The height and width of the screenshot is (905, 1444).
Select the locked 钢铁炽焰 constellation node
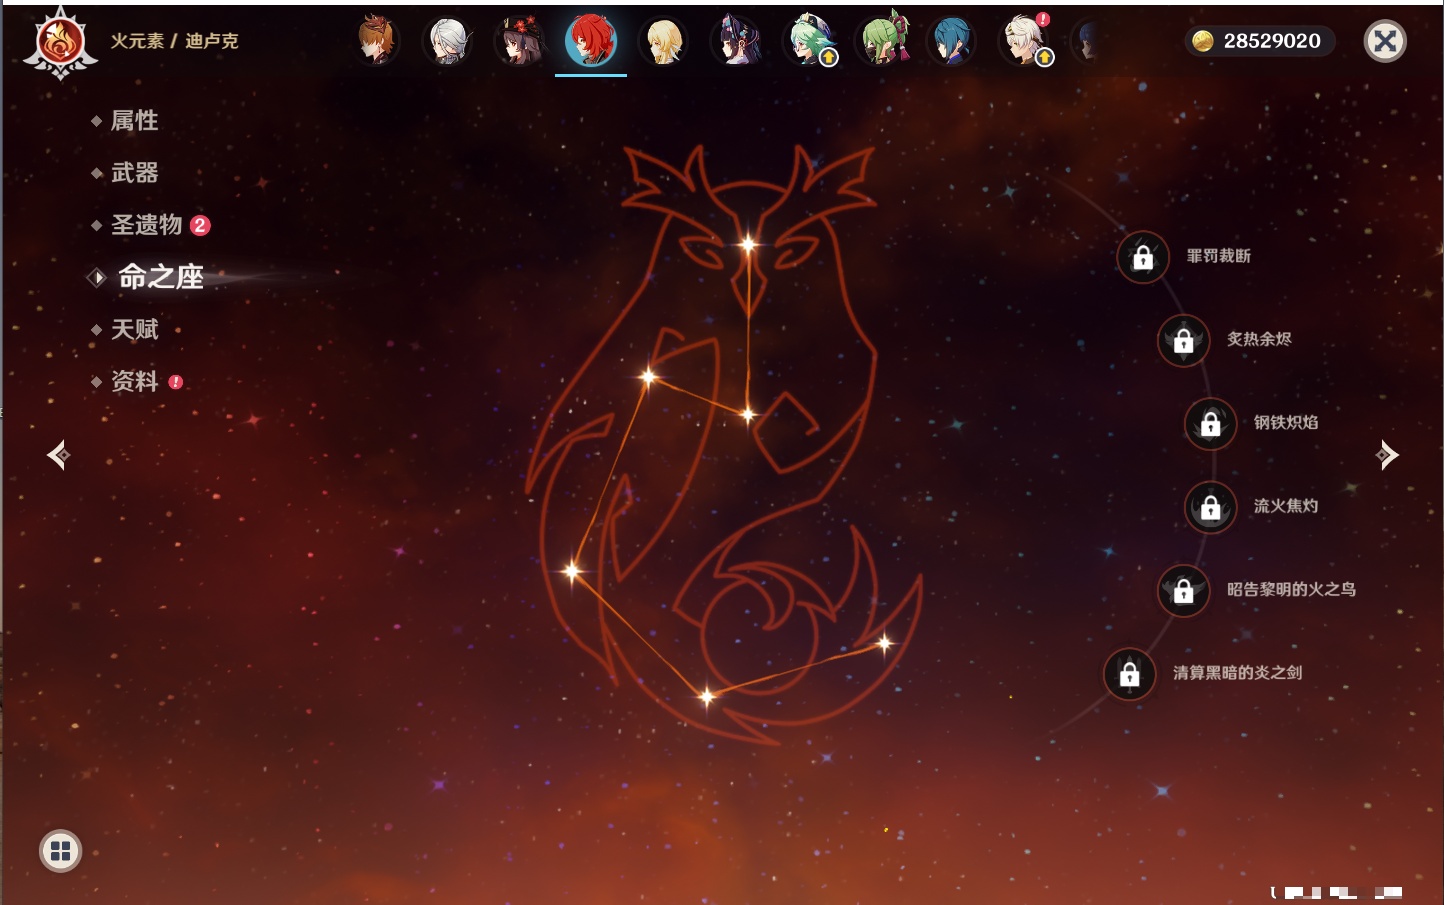pyautogui.click(x=1210, y=423)
